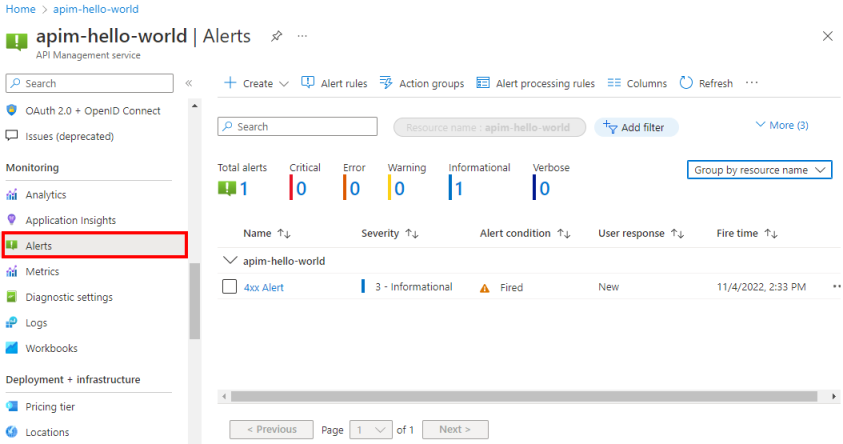Expand More (3) filters
The image size is (843, 444).
point(782,125)
